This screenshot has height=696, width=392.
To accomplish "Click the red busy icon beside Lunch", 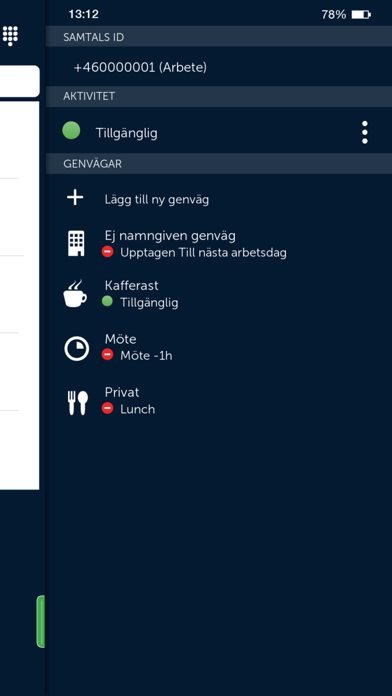I will coord(107,408).
